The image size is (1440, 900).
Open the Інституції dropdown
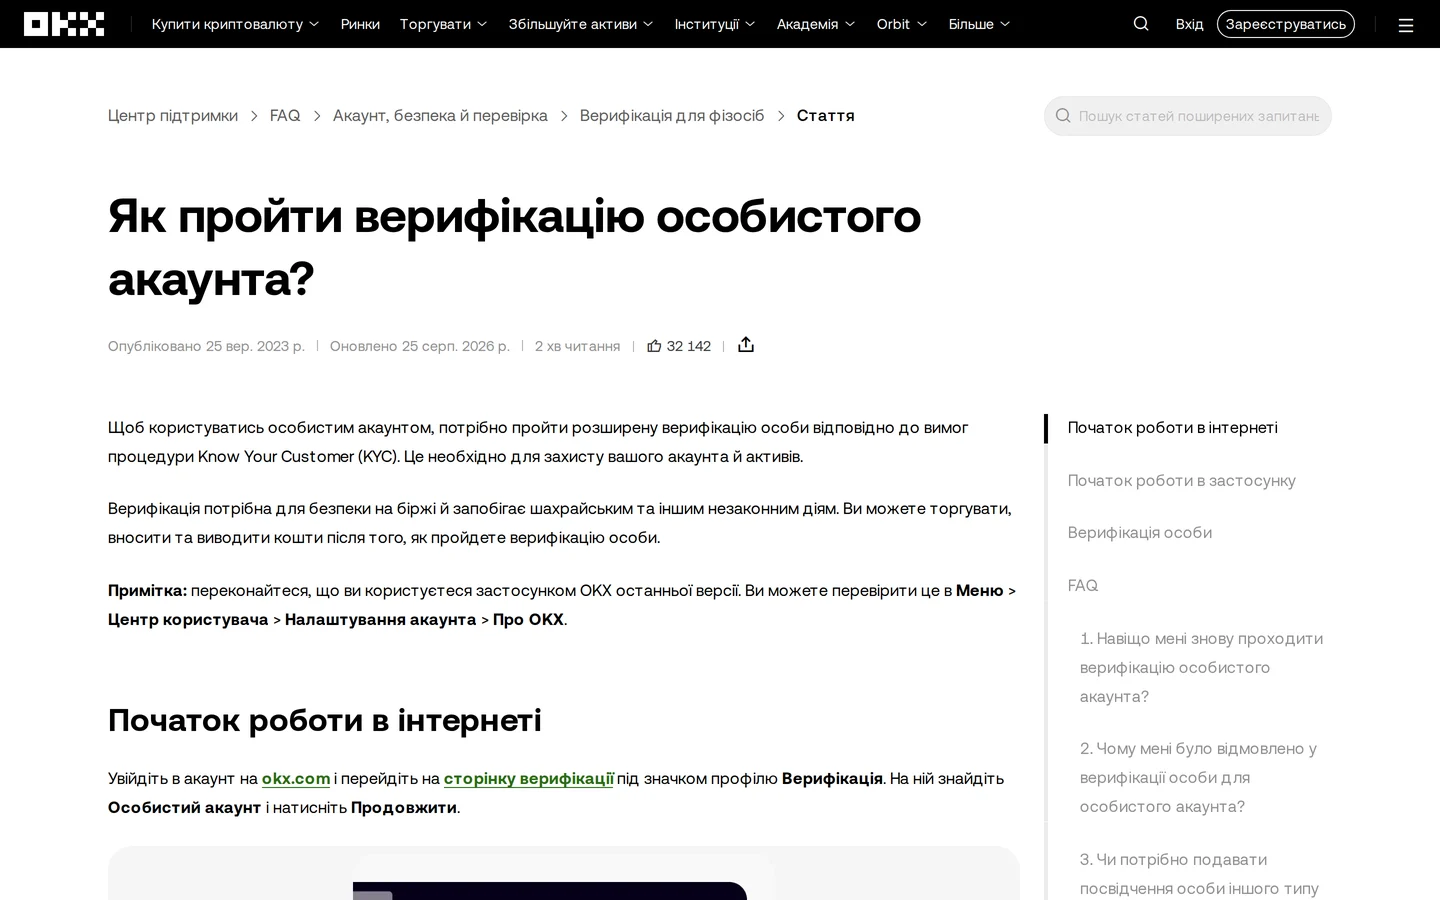[x=715, y=24]
